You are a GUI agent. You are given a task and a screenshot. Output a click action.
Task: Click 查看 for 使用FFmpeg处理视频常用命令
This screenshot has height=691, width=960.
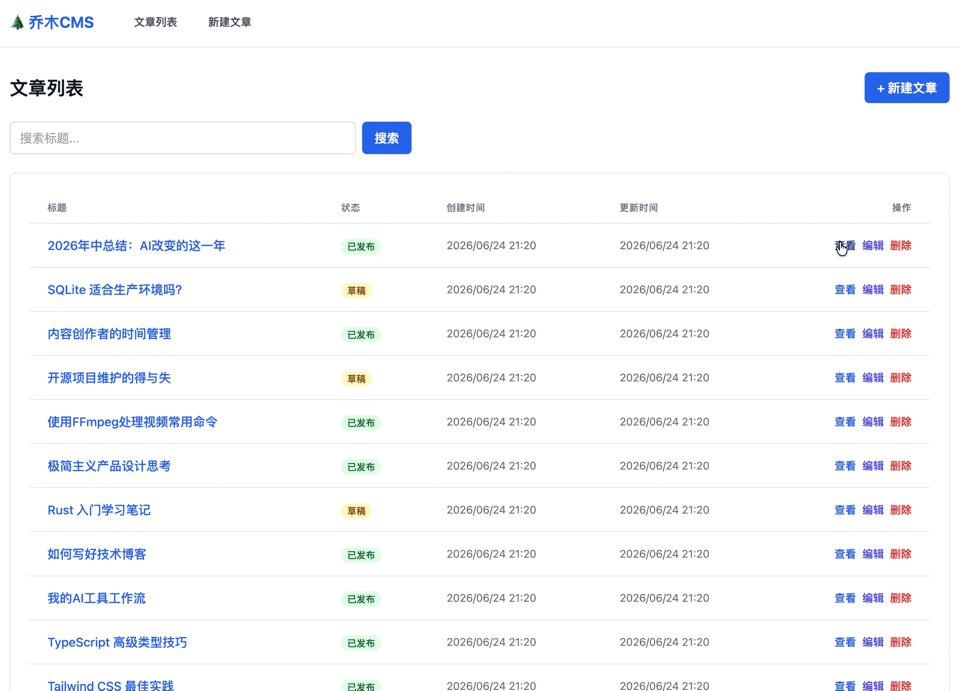[845, 422]
